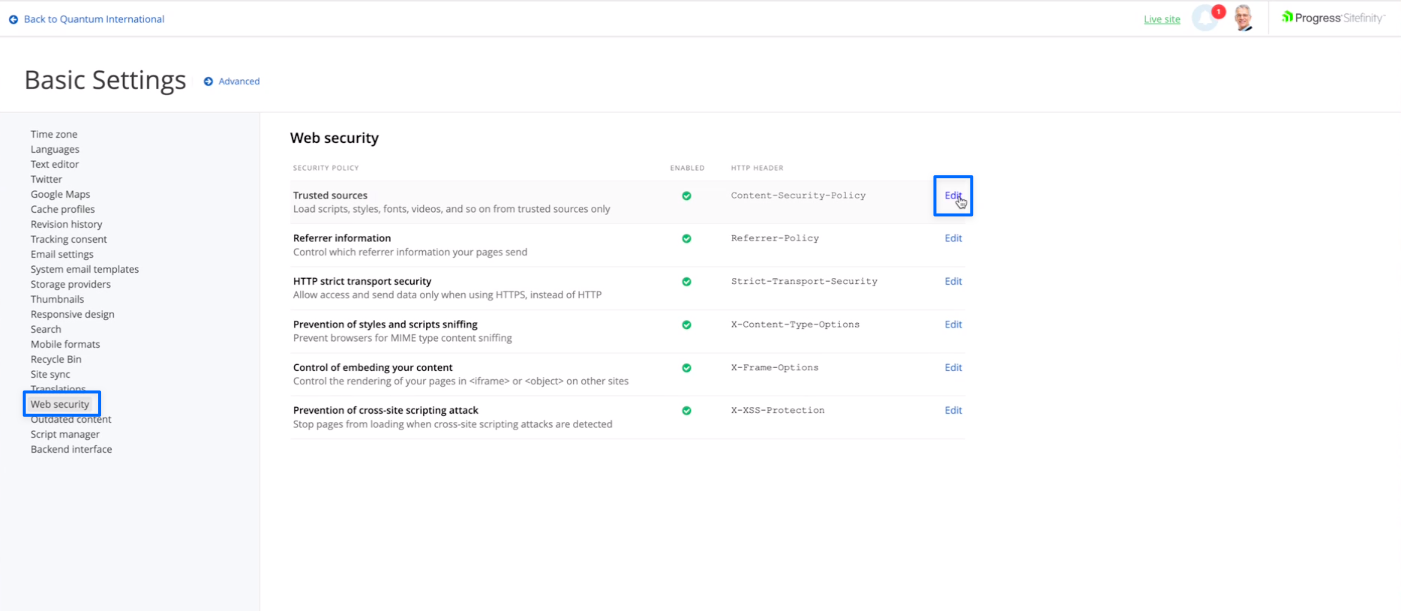Click the Referrer information policy title

342,239
